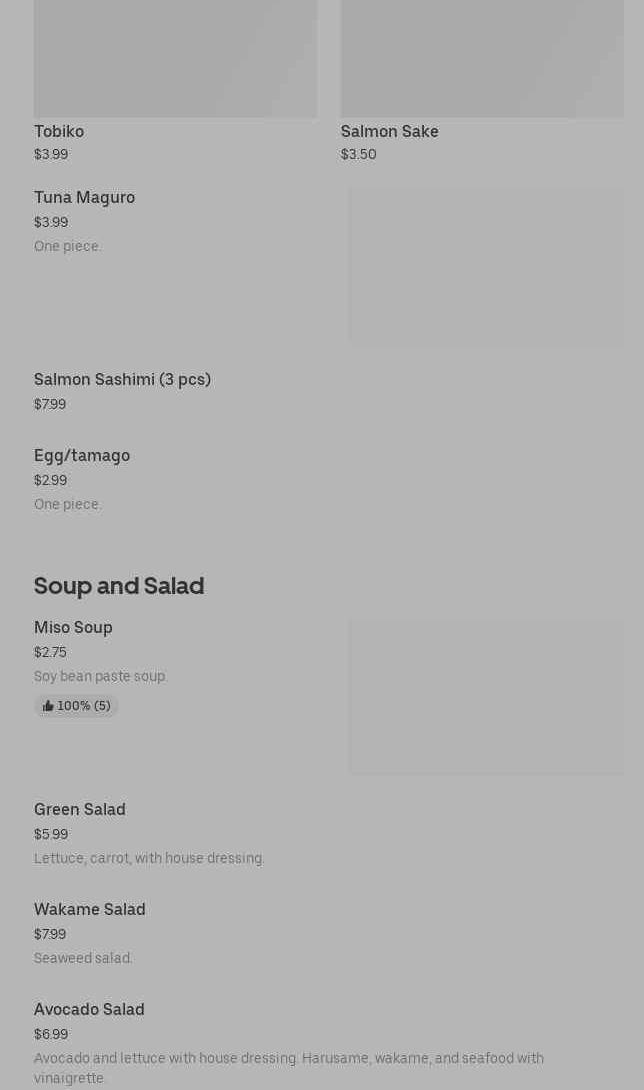
Task: Click the thumbs-up rating icon on Miso Soup
Action: coord(48,706)
